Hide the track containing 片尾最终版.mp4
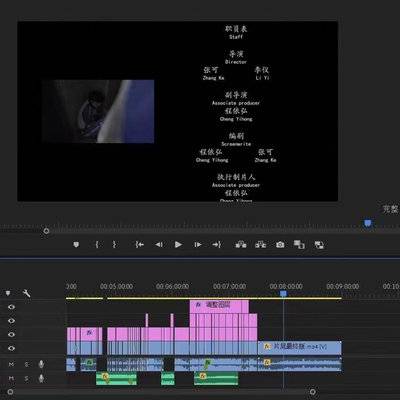400x400 pixels. pyautogui.click(x=11, y=348)
